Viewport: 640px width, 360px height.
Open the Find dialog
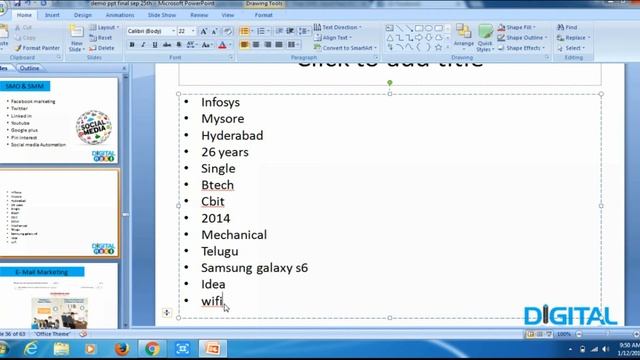(x=567, y=27)
